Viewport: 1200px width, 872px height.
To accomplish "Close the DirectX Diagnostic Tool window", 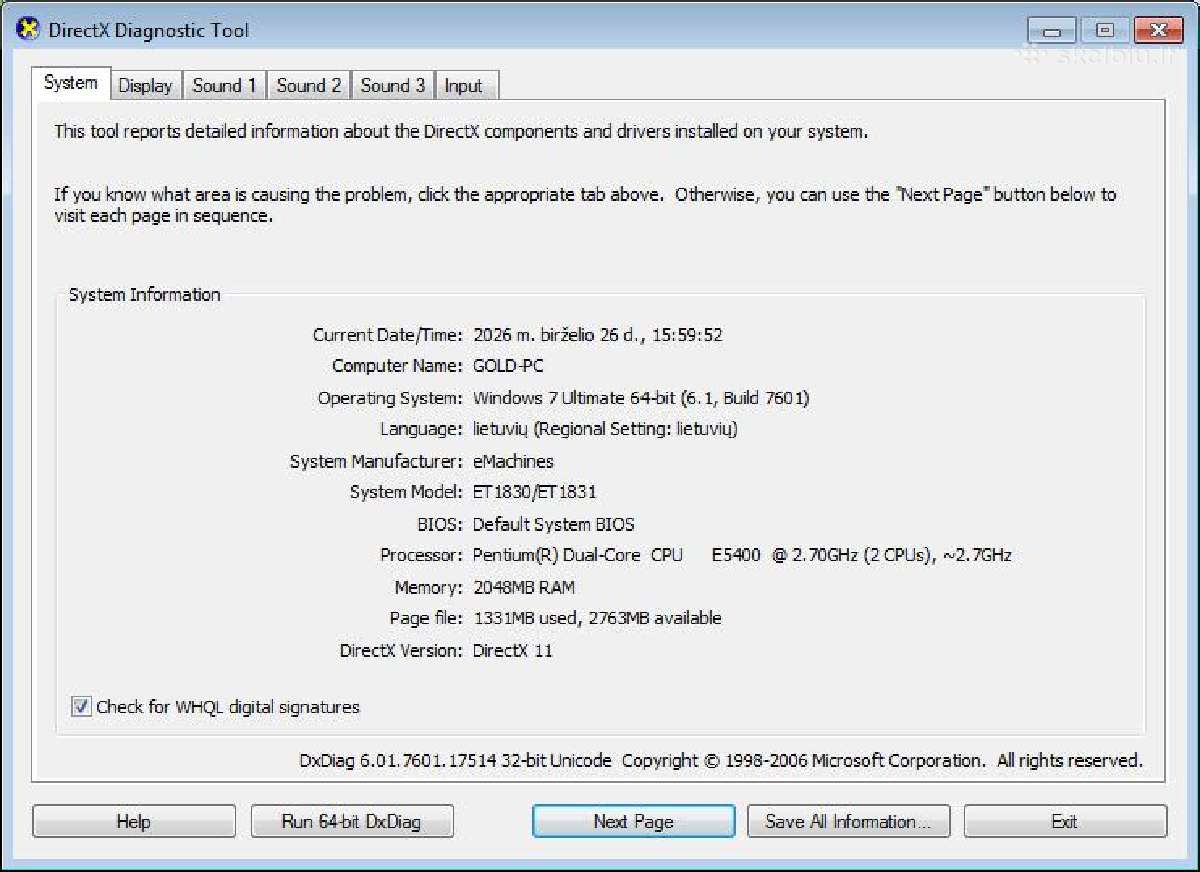I will pos(1158,30).
